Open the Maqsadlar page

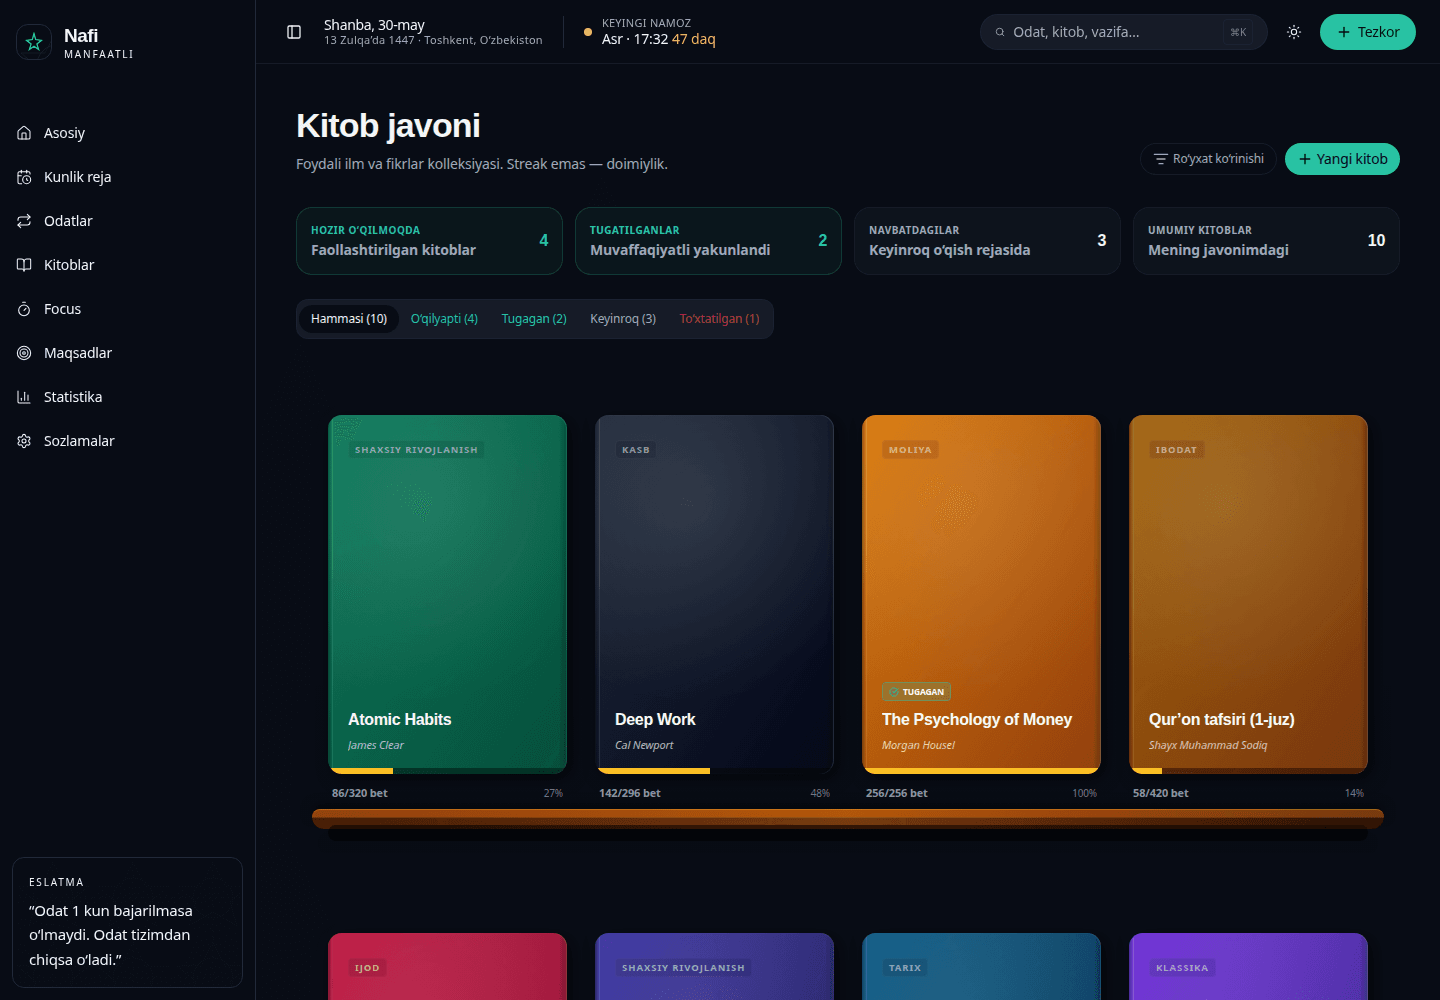pyautogui.click(x=128, y=353)
